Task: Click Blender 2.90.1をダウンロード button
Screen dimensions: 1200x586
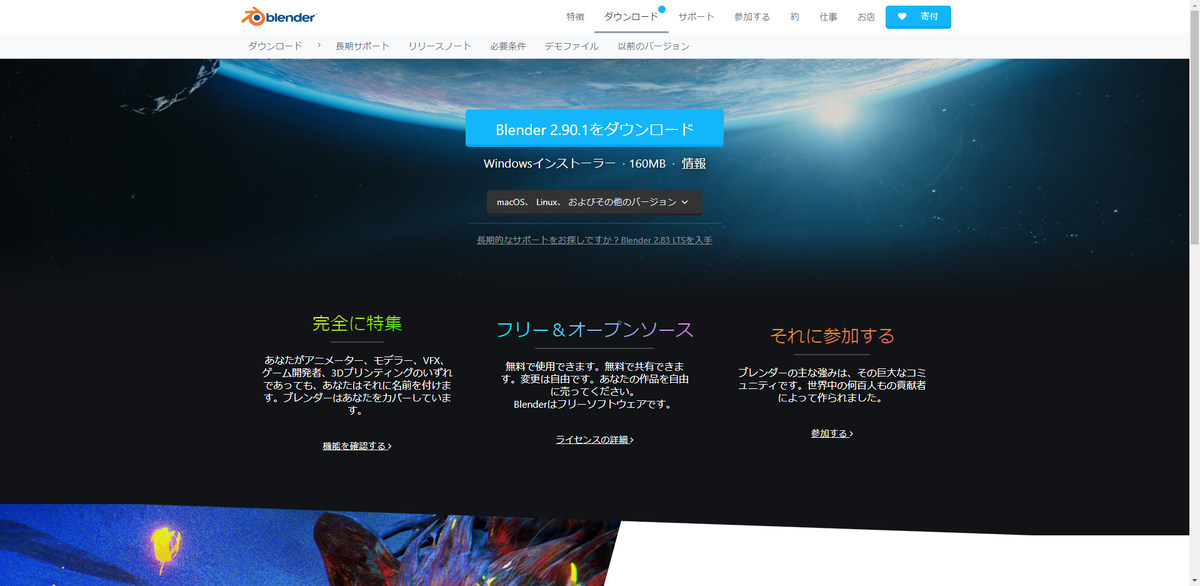Action: click(594, 129)
